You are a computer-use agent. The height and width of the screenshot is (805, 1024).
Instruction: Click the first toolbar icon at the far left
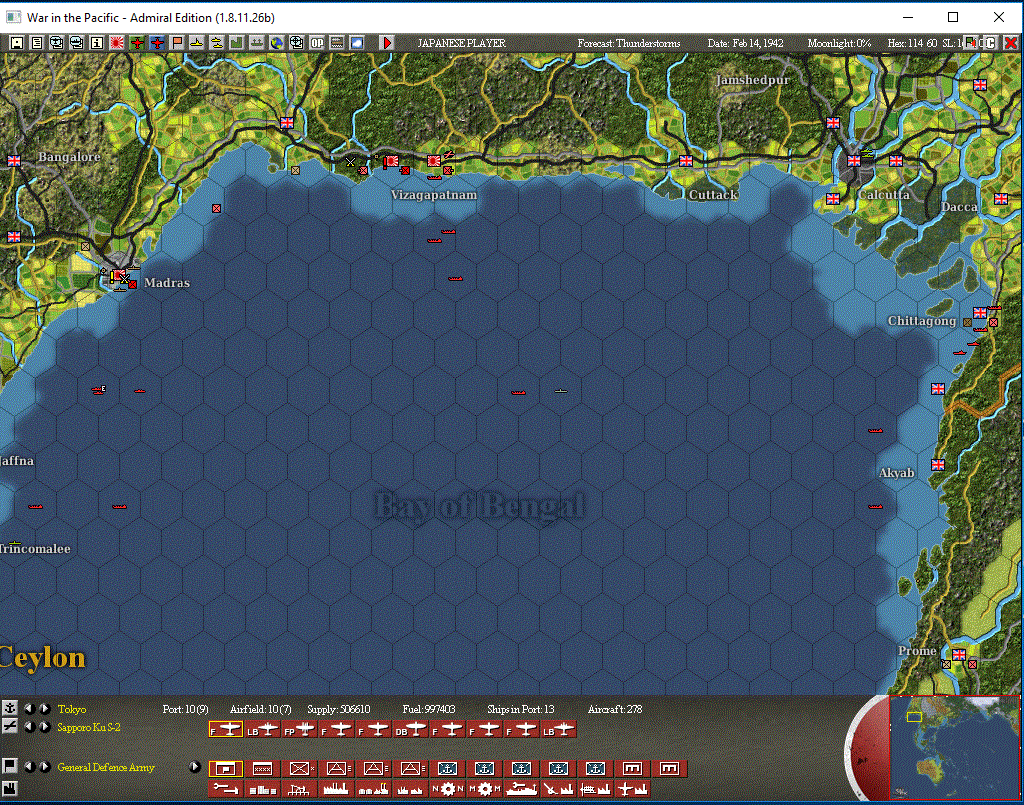(x=17, y=43)
